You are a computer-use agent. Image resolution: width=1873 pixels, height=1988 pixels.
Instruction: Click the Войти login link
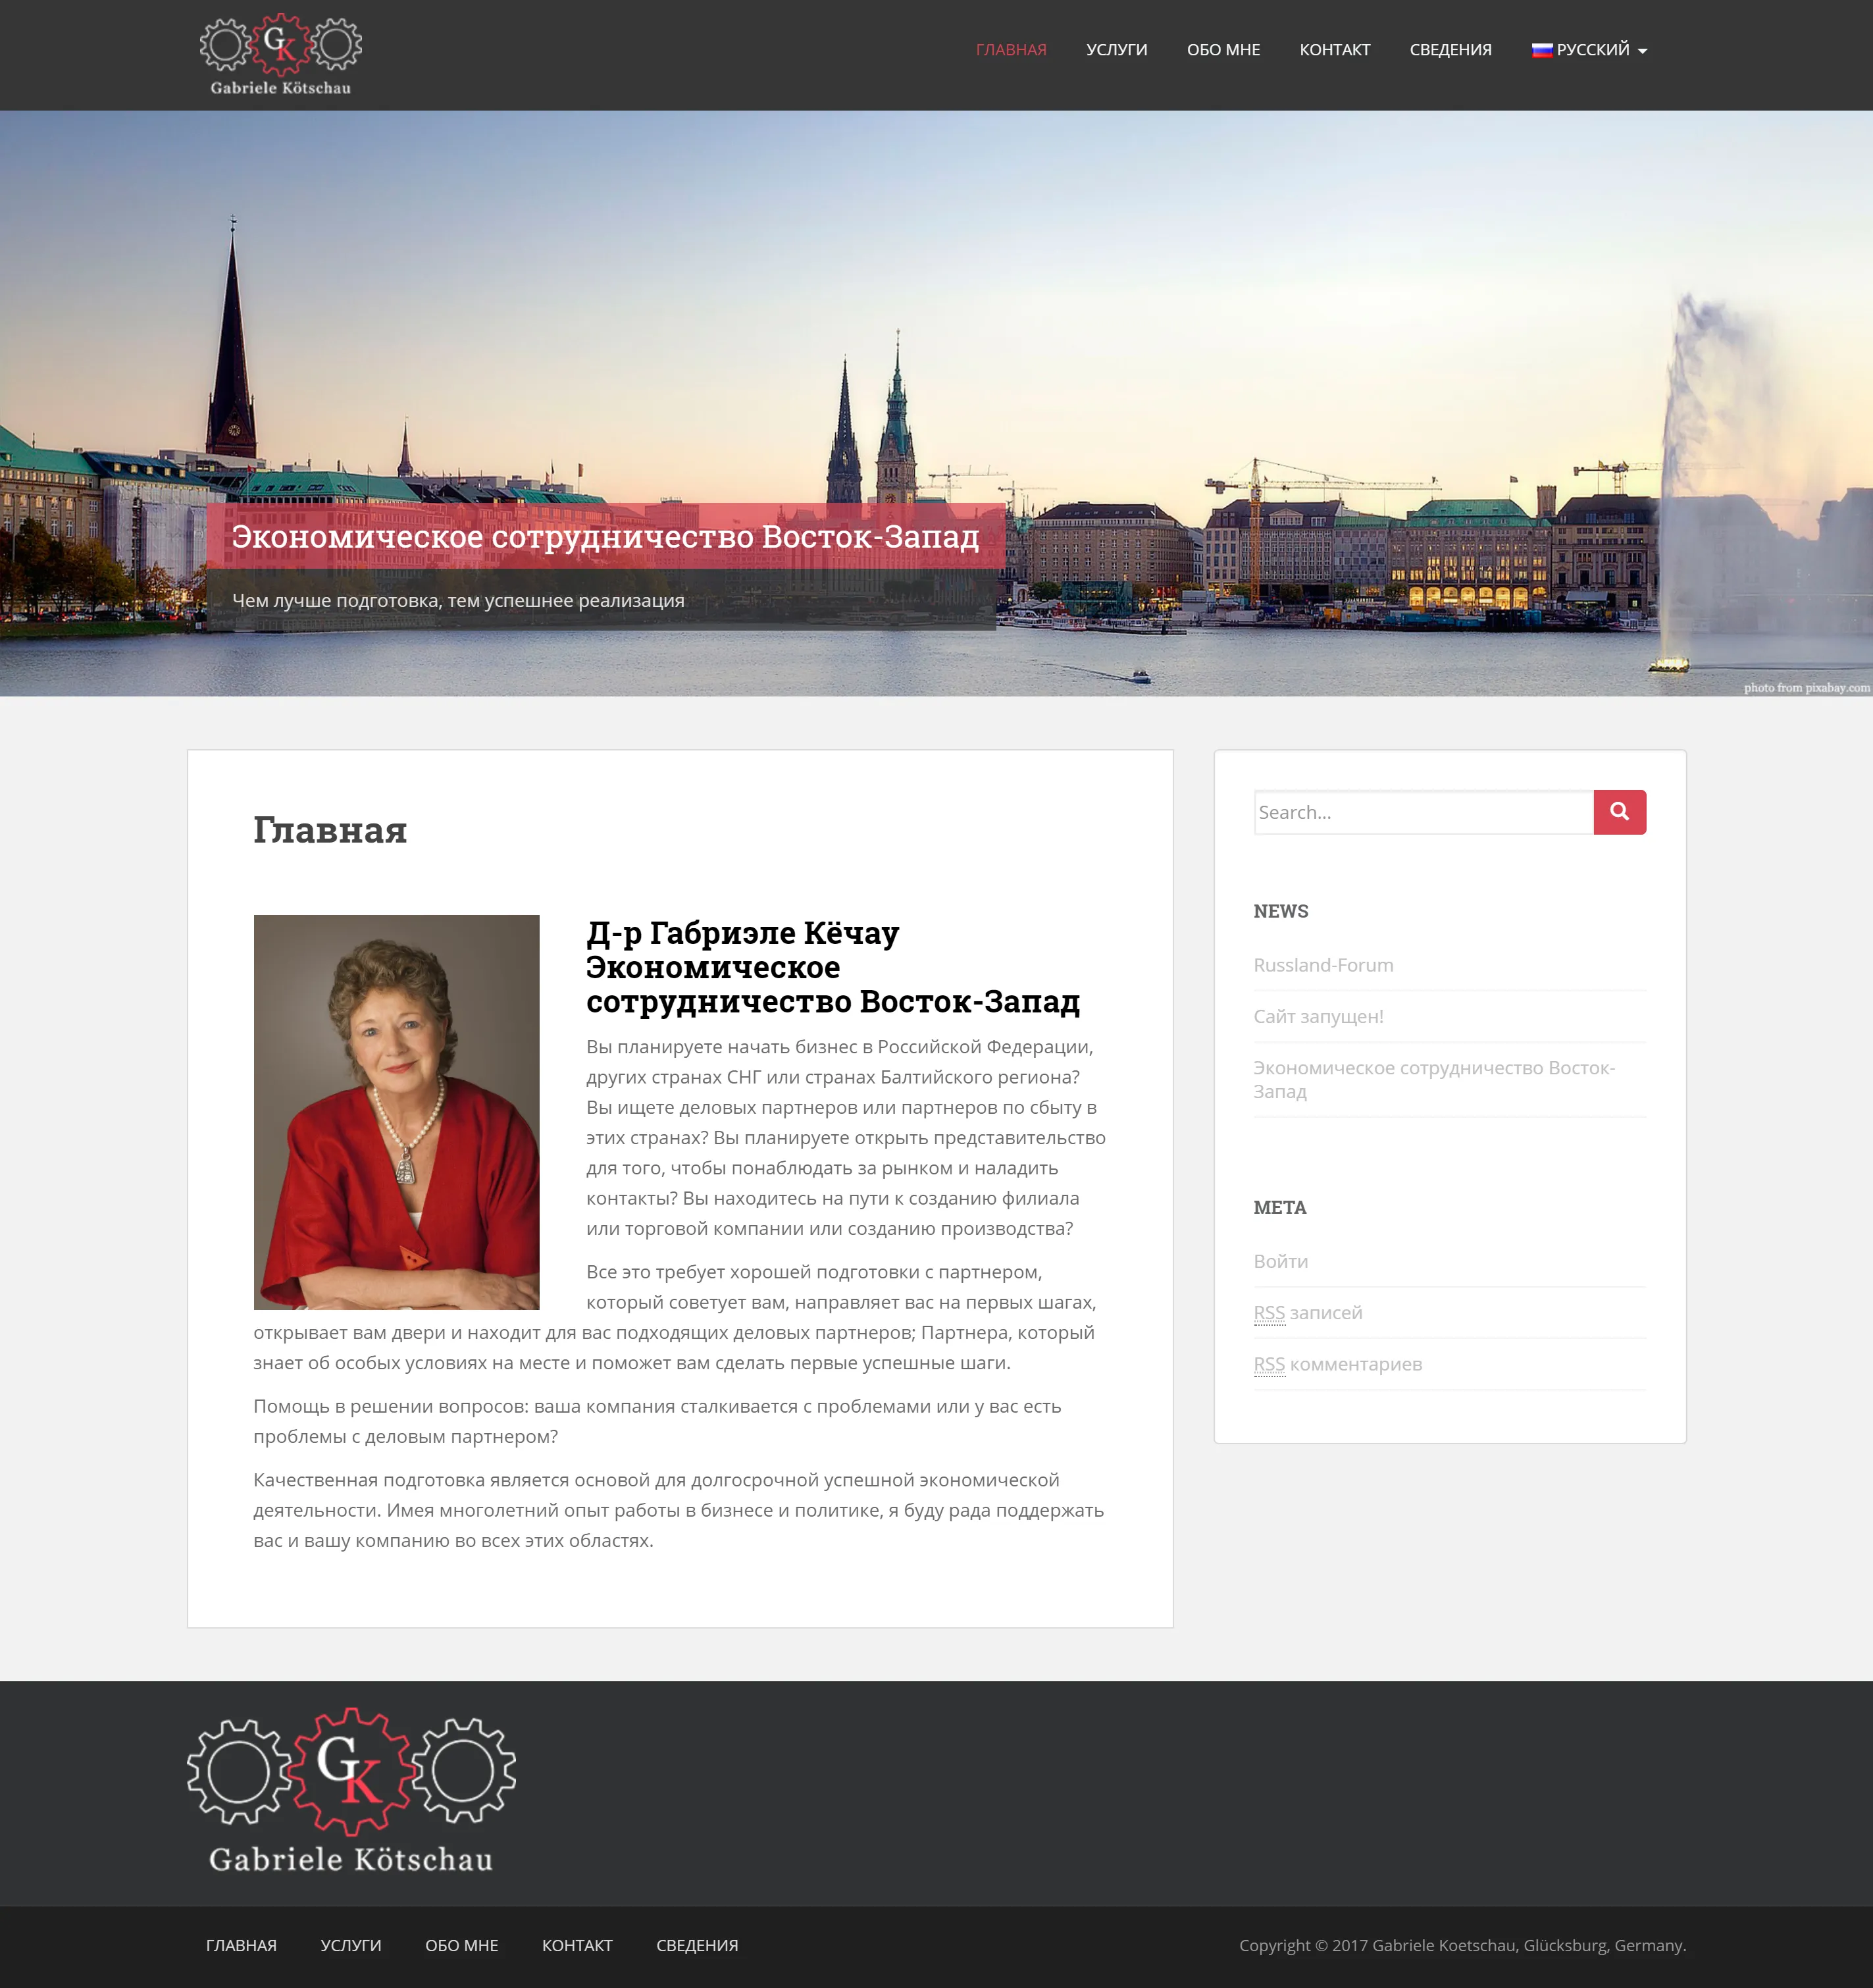click(1281, 1261)
